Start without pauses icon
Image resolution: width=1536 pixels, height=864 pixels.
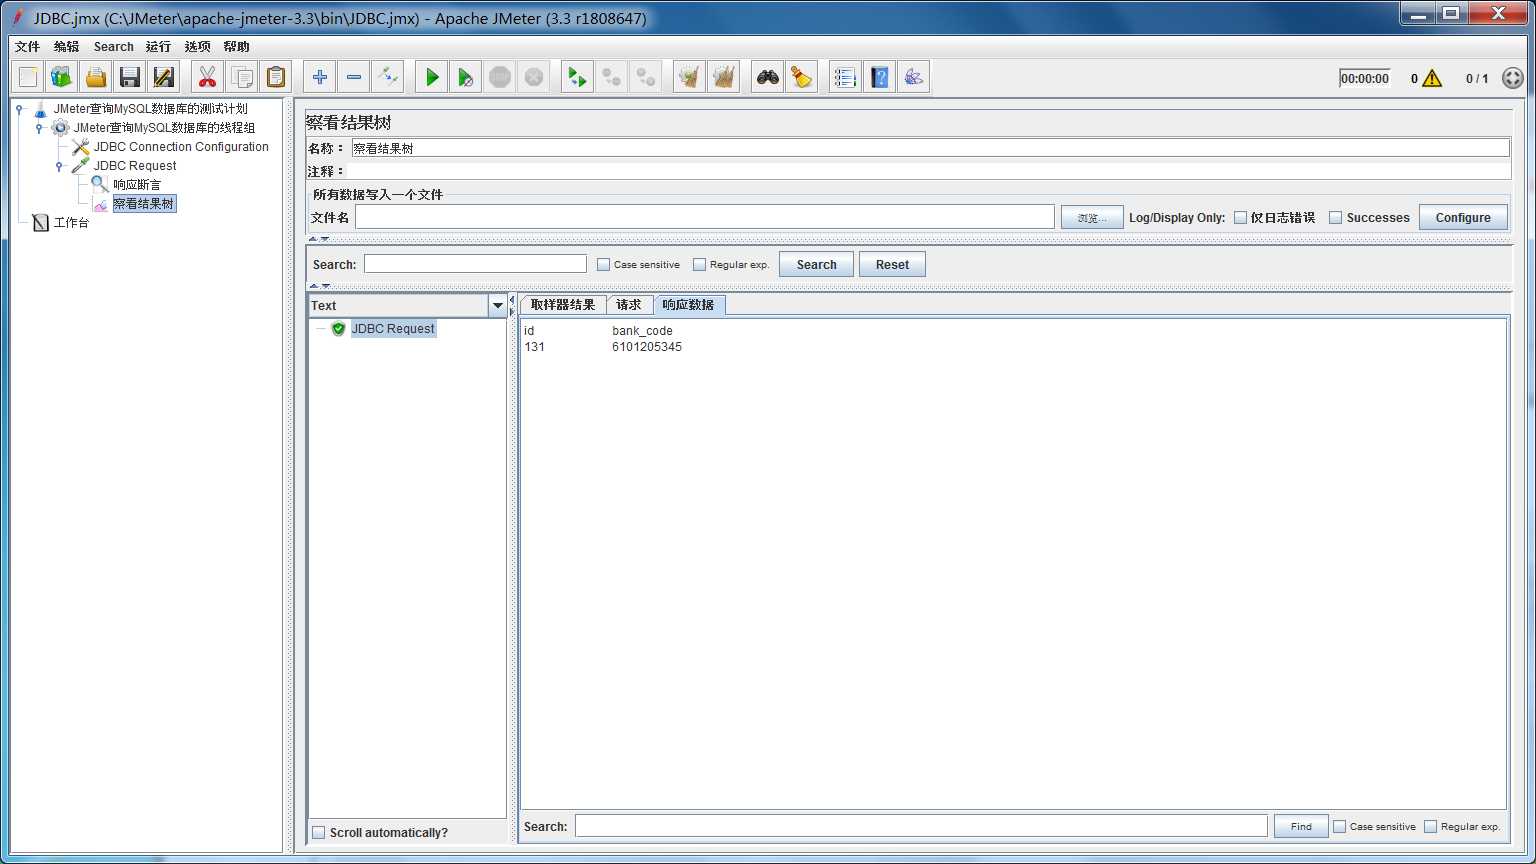tap(466, 77)
